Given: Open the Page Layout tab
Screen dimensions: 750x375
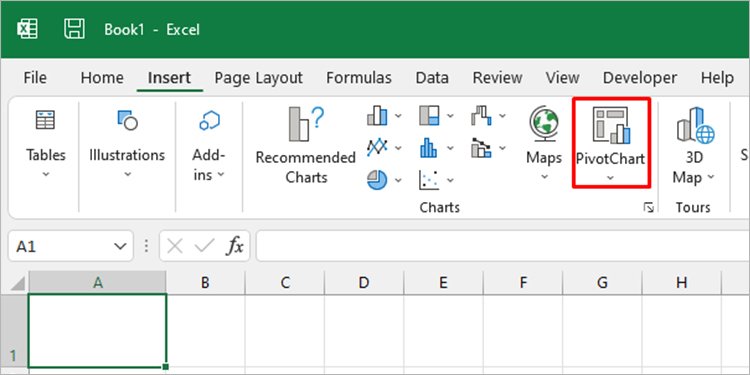Looking at the screenshot, I should 258,77.
